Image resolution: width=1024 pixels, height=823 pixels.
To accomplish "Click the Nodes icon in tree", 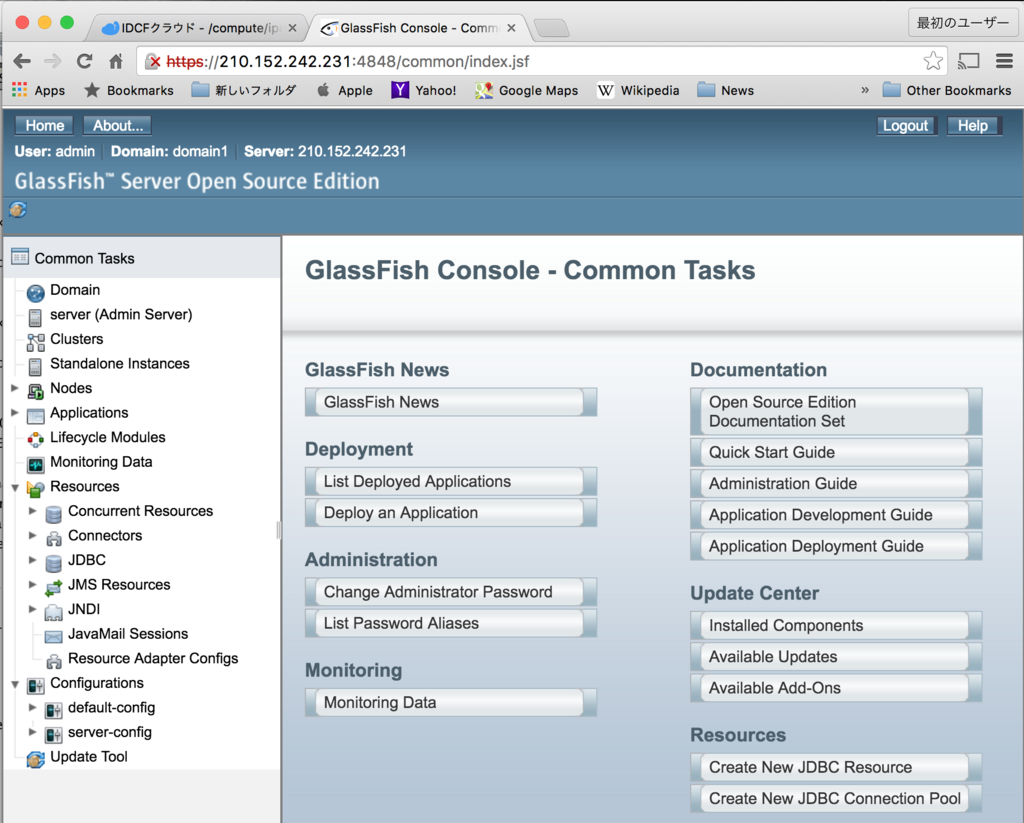I will tap(35, 391).
